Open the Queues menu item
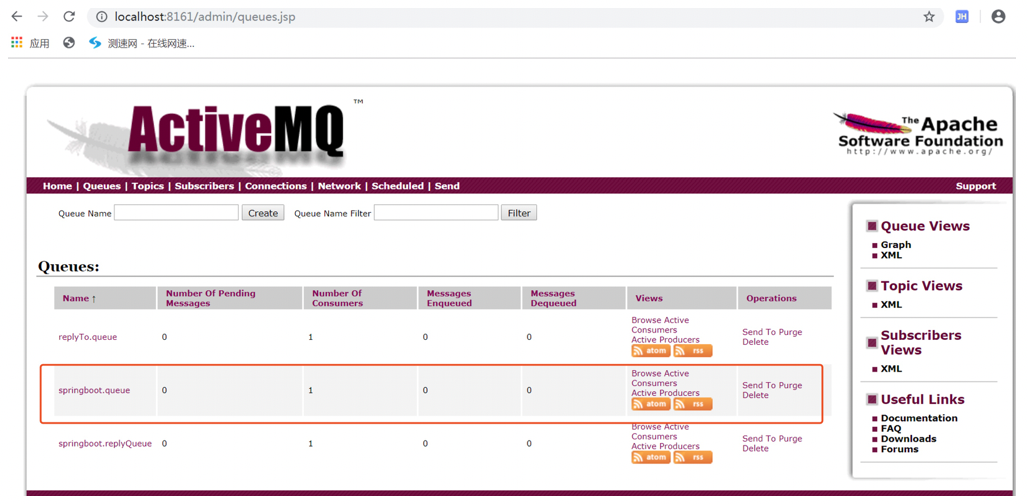Screen dimensions: 1028x504 [x=102, y=186]
